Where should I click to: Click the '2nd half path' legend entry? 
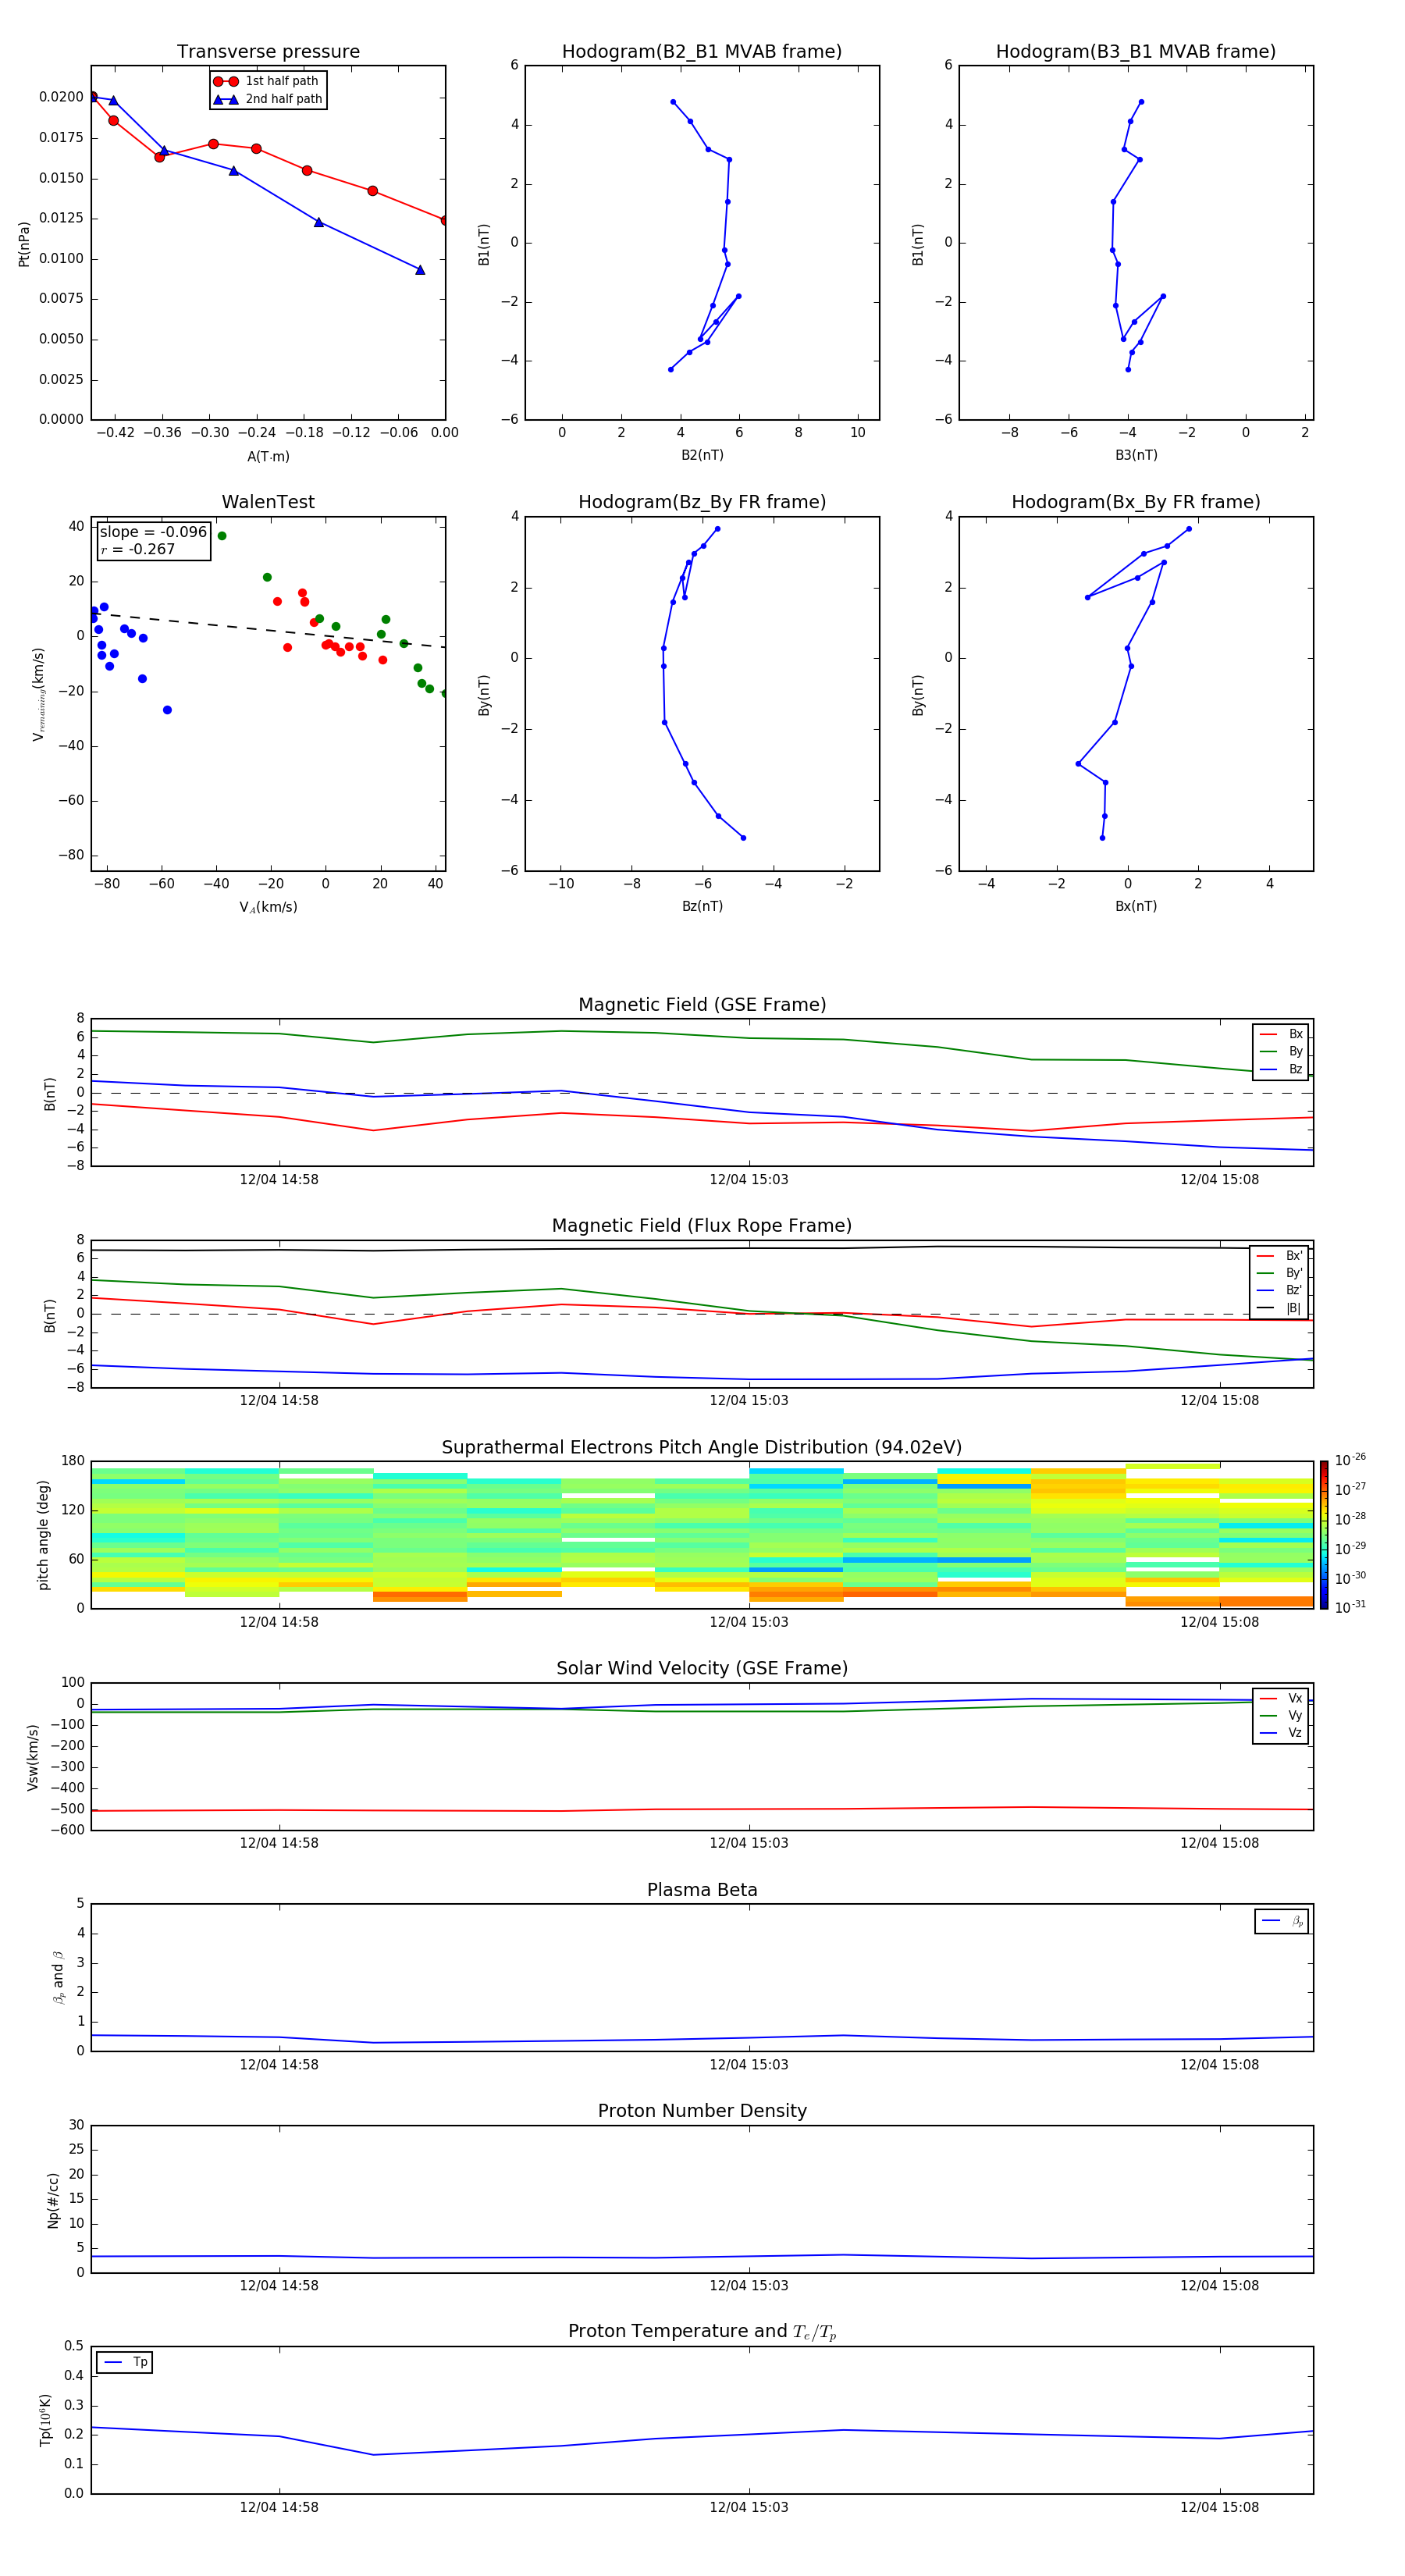point(268,99)
